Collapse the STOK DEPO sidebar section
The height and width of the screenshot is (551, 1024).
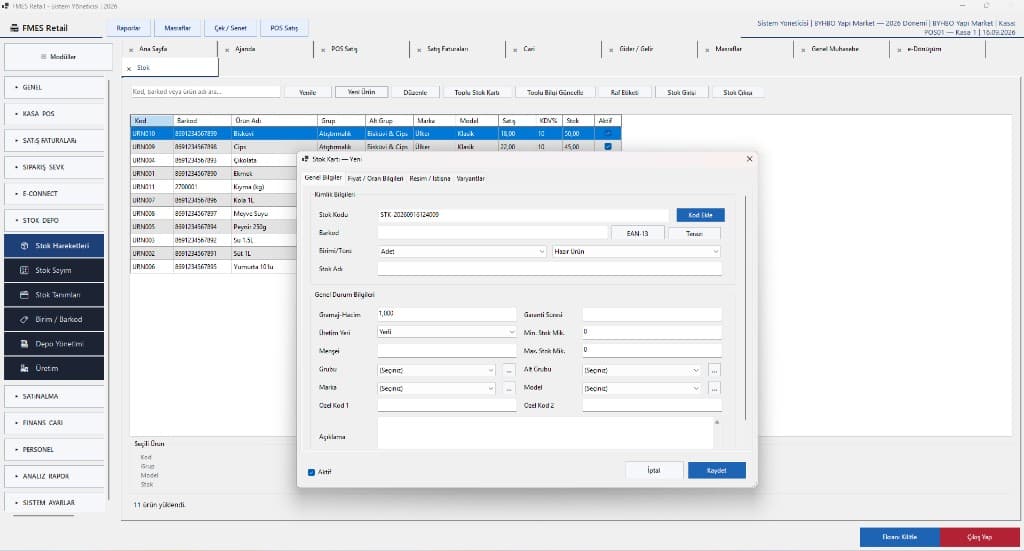(54, 221)
